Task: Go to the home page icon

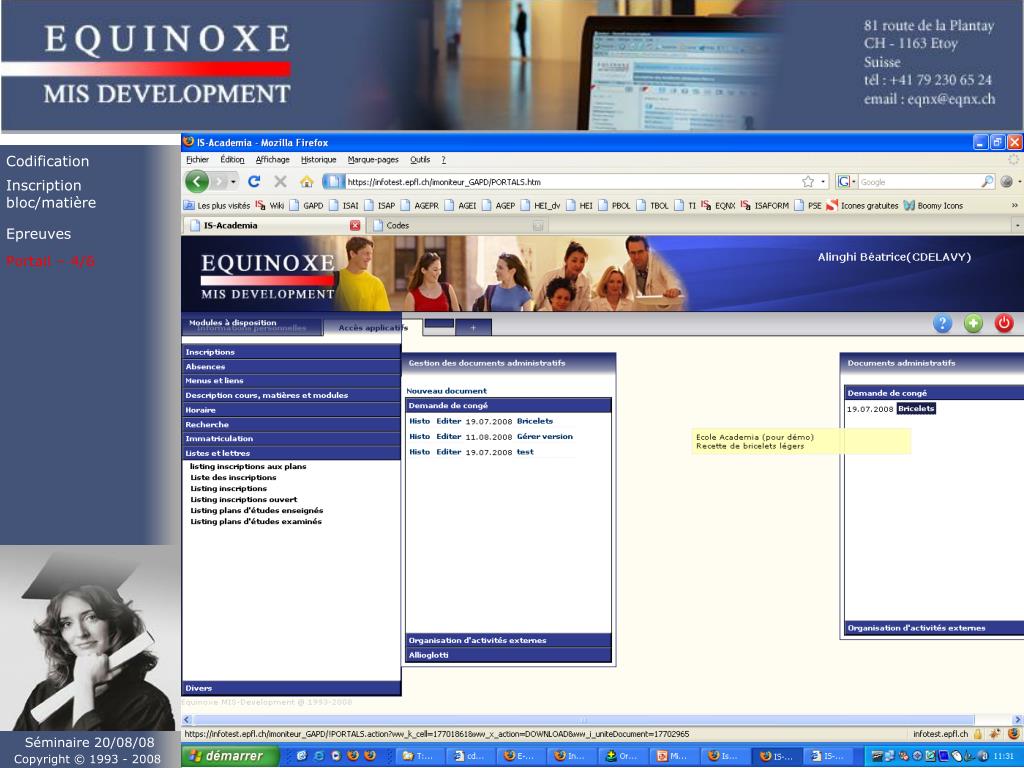Action: [x=306, y=182]
